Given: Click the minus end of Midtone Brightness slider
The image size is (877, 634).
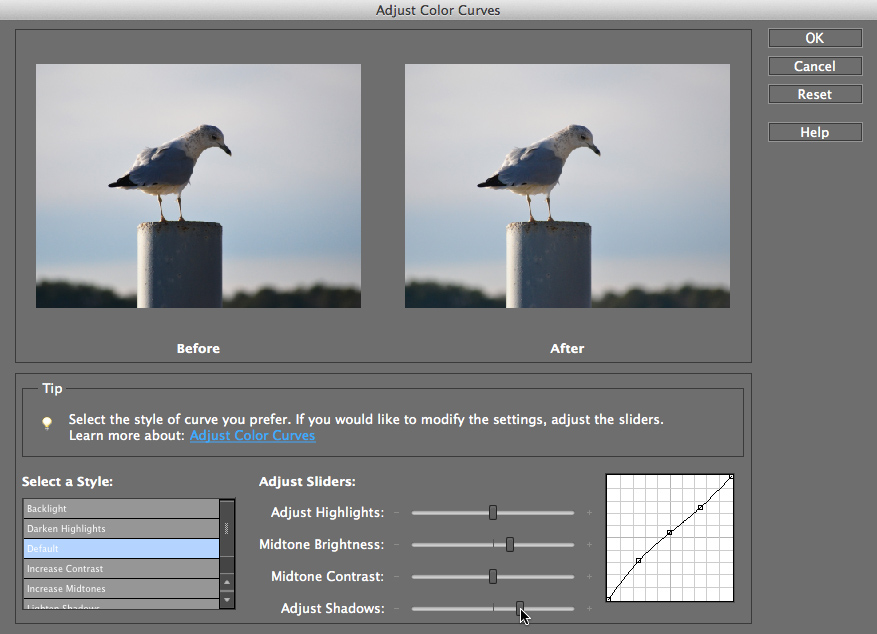Looking at the screenshot, I should point(396,544).
